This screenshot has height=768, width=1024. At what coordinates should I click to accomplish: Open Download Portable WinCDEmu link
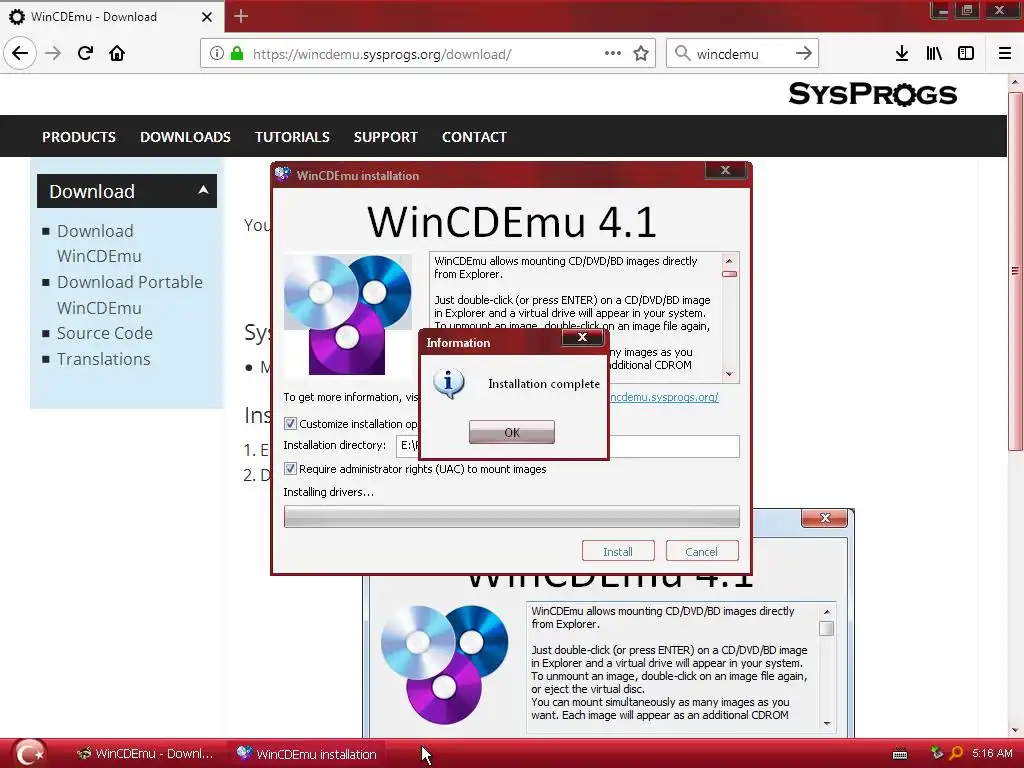129,295
